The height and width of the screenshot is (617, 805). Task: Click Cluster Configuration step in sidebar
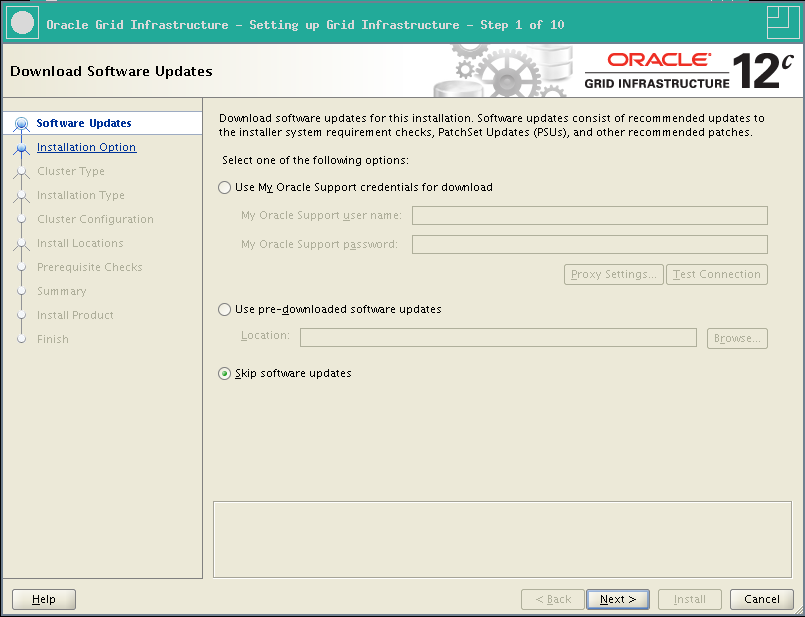[x=95, y=219]
